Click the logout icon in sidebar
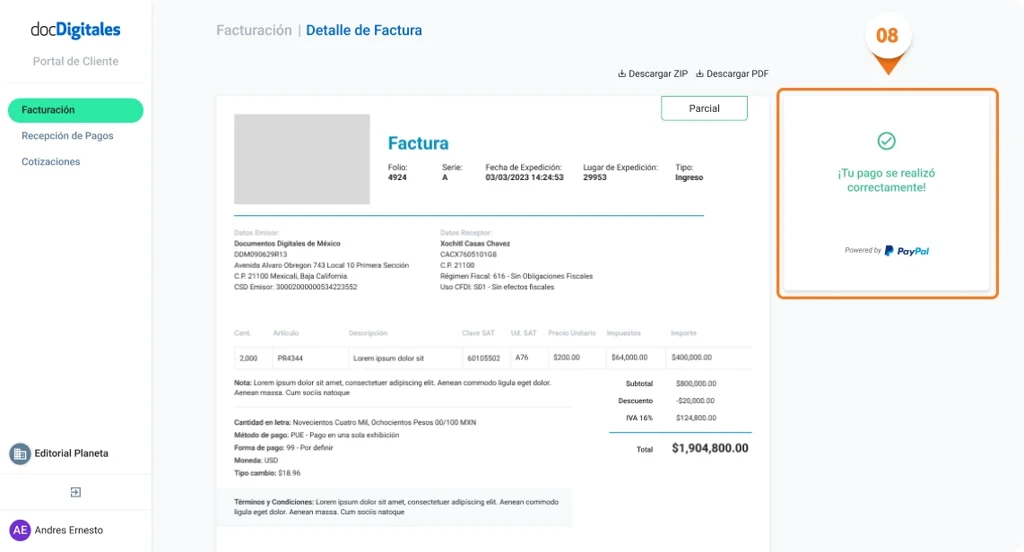The image size is (1024, 552). point(76,492)
